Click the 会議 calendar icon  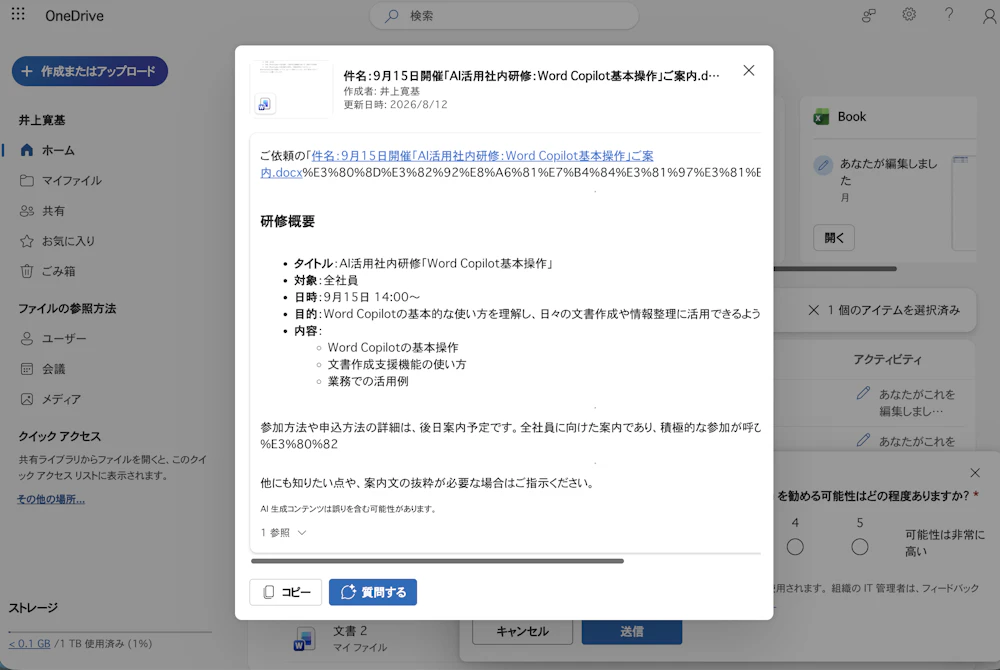[x=27, y=368]
